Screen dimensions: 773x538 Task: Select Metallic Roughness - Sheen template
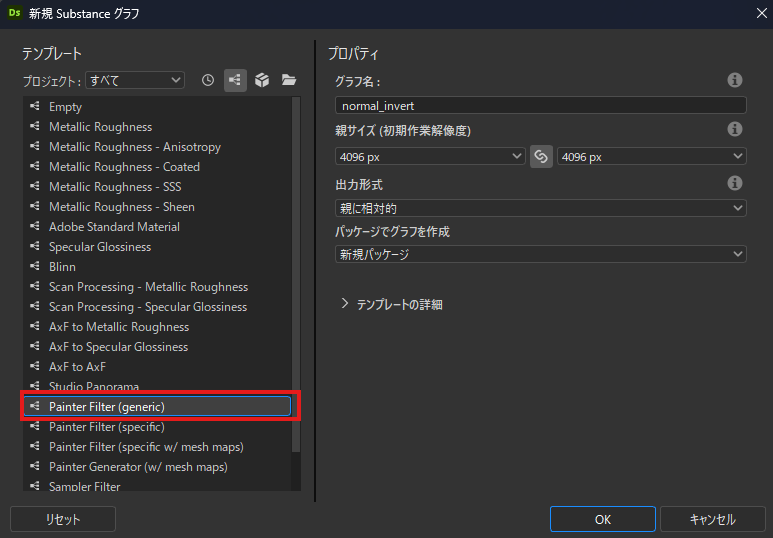157,207
